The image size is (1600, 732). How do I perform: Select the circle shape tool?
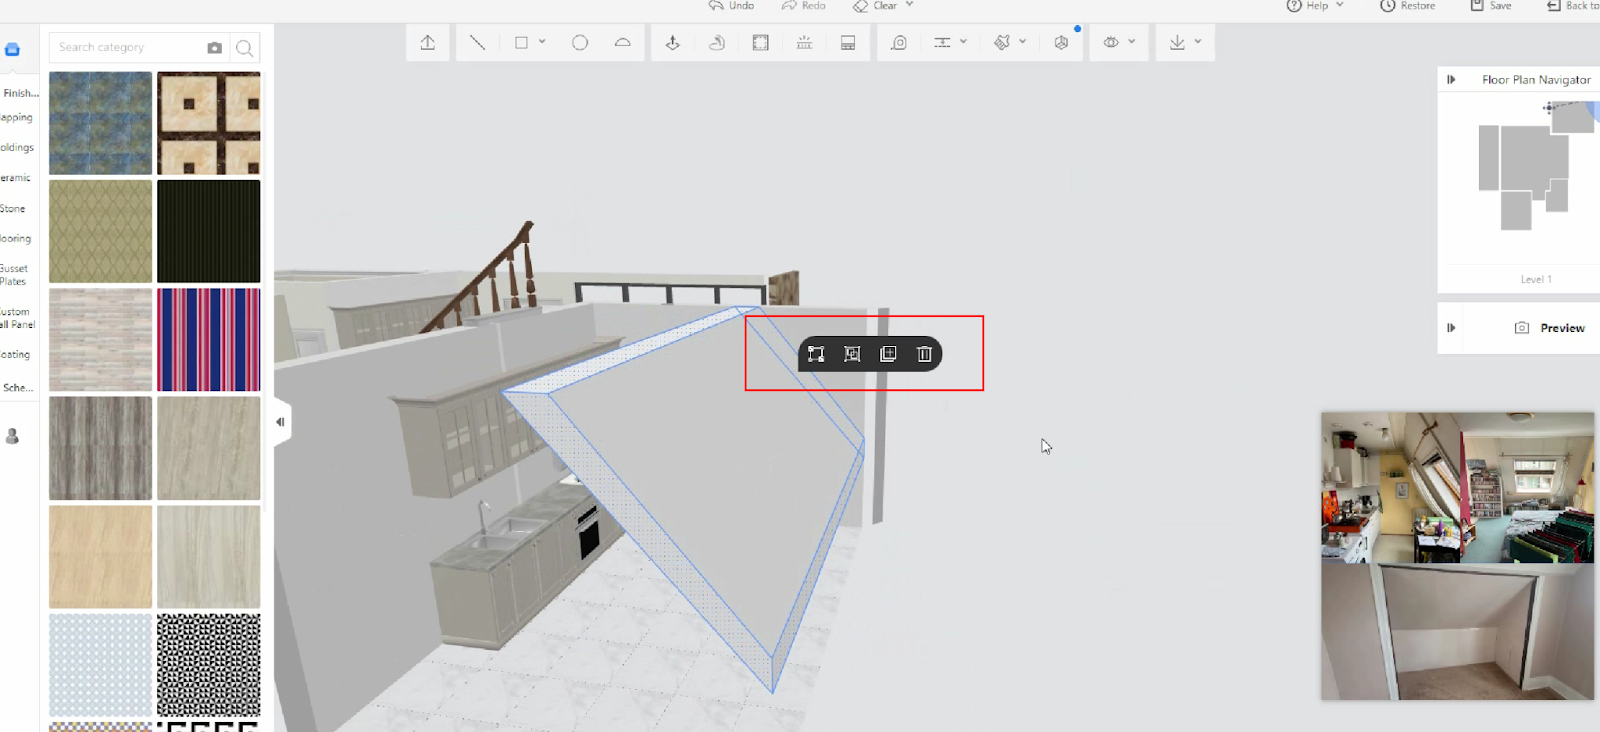tap(580, 43)
